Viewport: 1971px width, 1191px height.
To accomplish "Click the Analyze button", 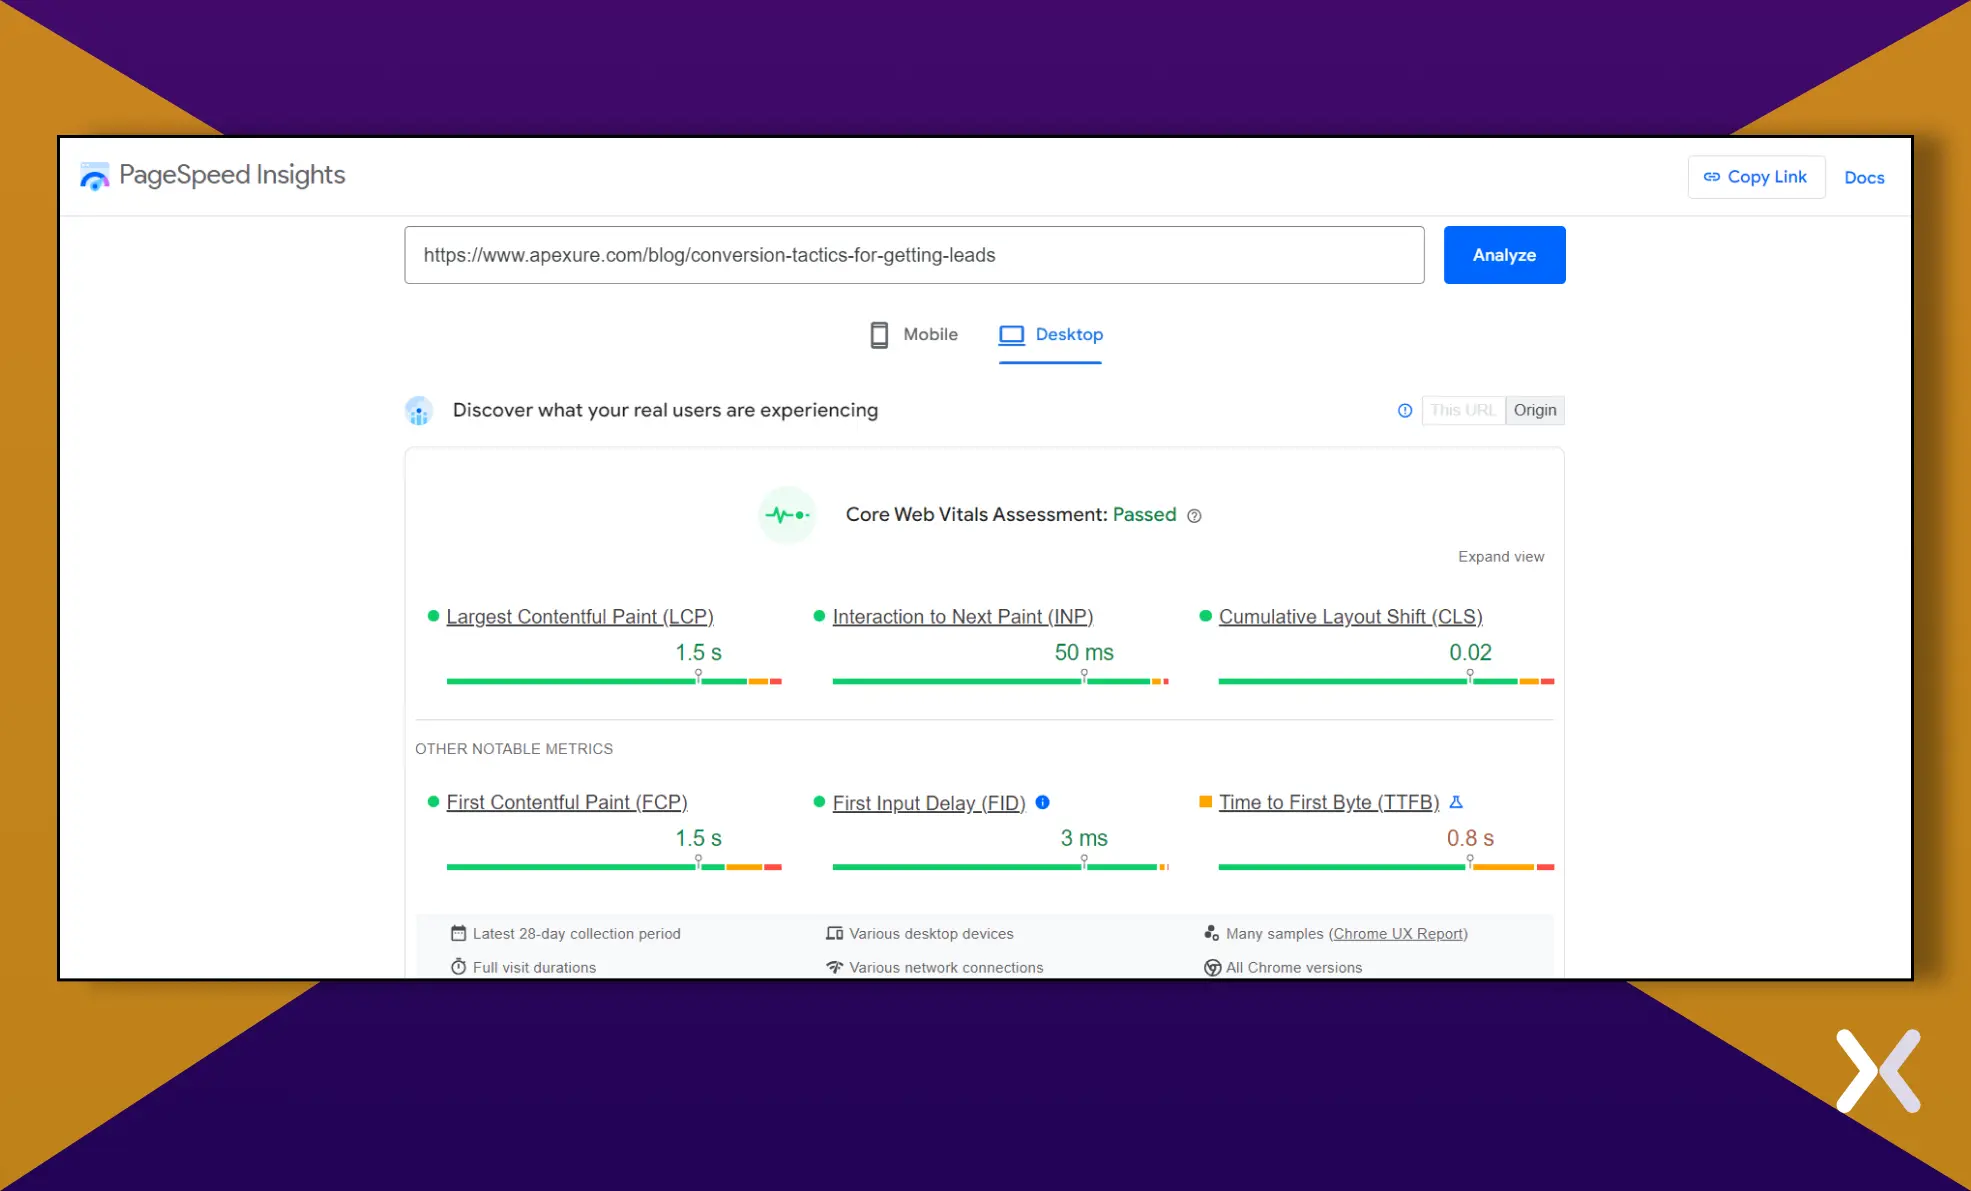I will (x=1504, y=255).
